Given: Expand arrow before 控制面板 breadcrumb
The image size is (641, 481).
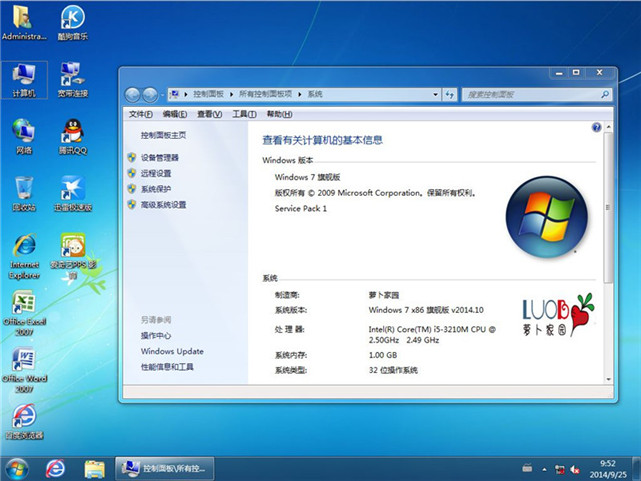Looking at the screenshot, I should (186, 94).
